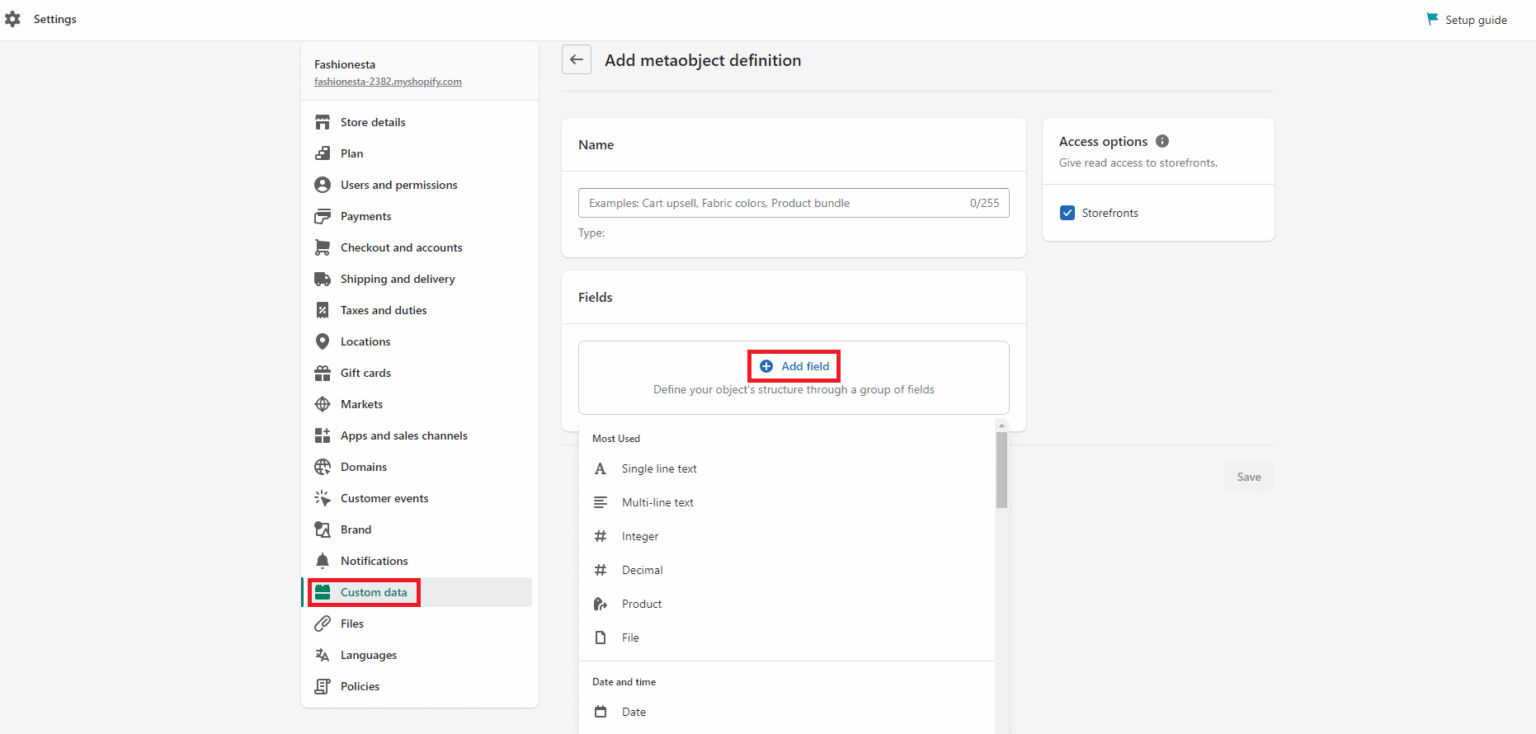
Task: Click the Customer events icon
Action: [x=322, y=497]
